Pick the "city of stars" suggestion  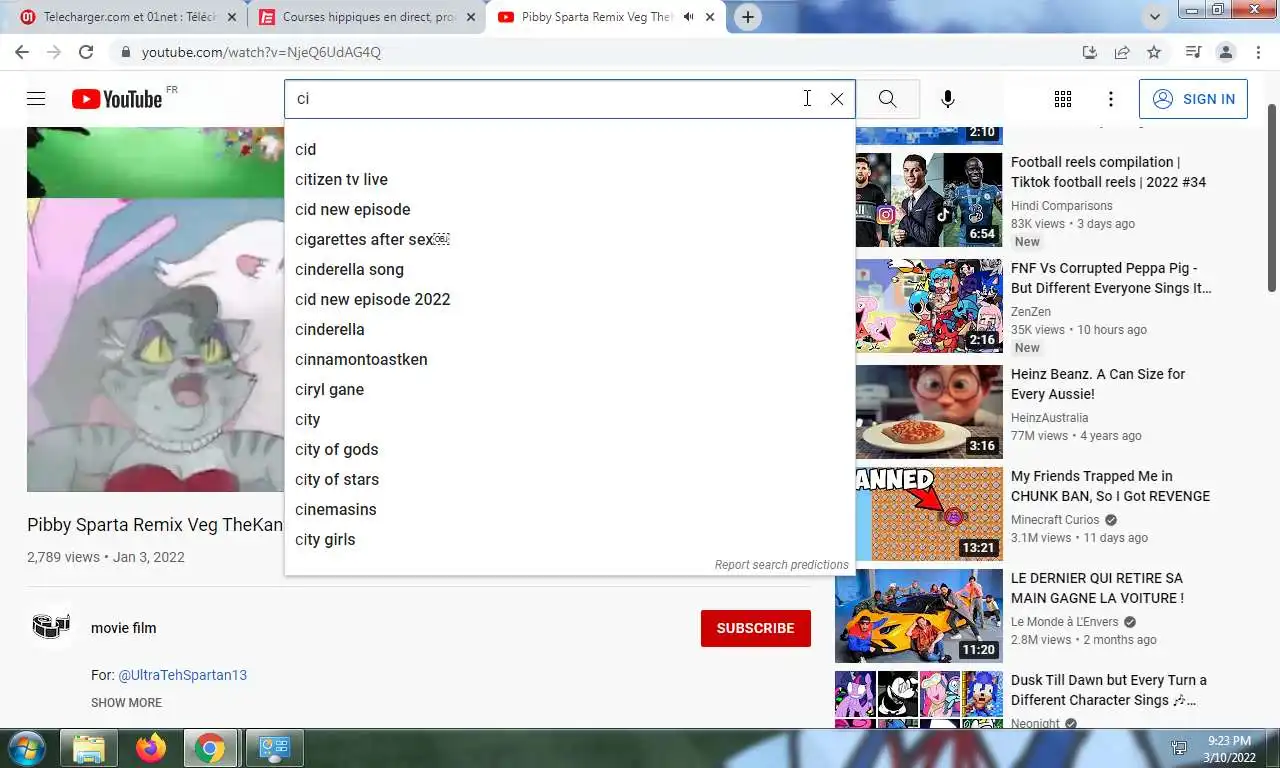tap(570, 479)
